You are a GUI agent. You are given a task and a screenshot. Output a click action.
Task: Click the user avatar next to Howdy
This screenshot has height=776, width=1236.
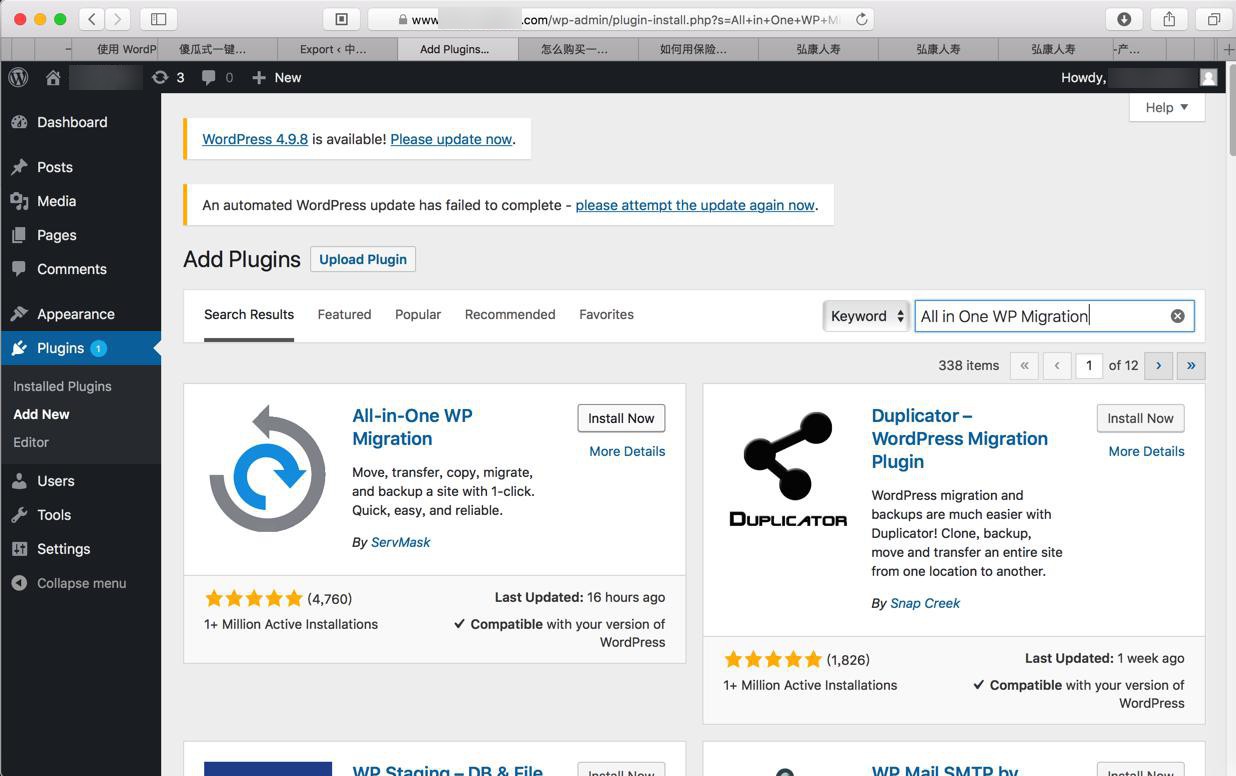(1209, 77)
